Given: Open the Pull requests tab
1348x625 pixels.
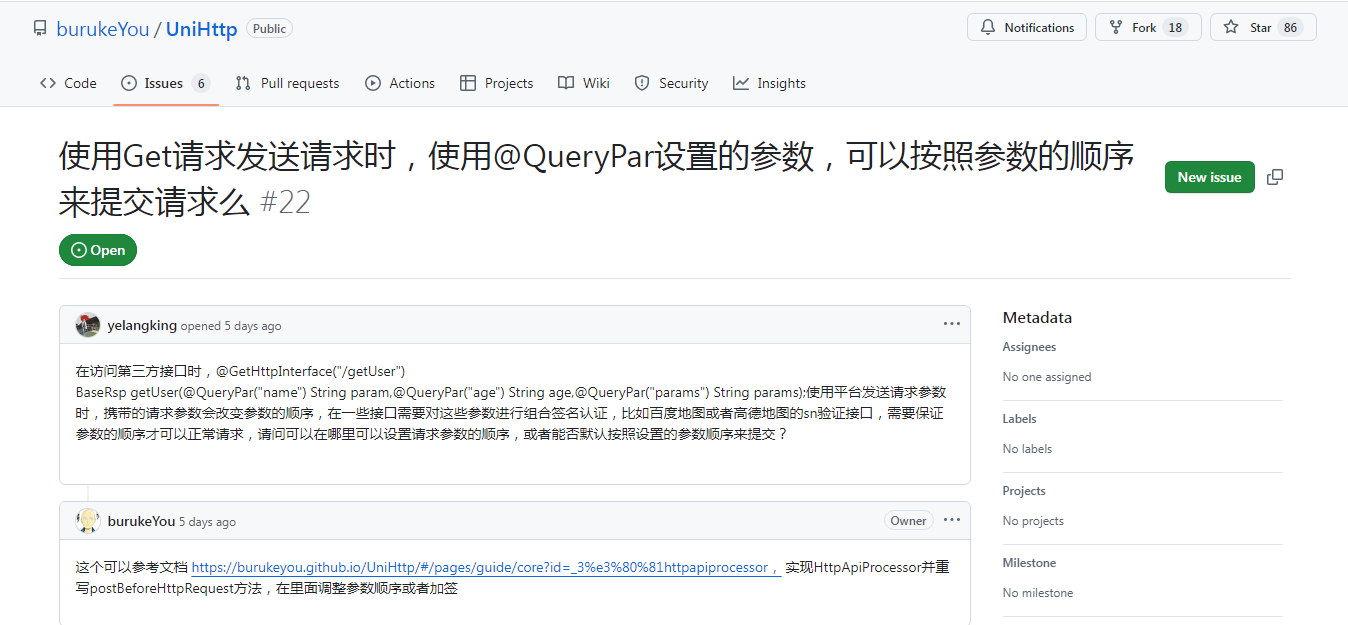Looking at the screenshot, I should (287, 83).
